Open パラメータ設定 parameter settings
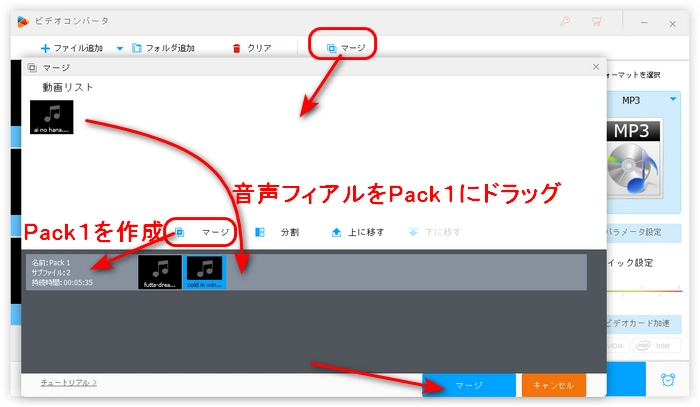This screenshot has height=407, width=700. click(643, 233)
